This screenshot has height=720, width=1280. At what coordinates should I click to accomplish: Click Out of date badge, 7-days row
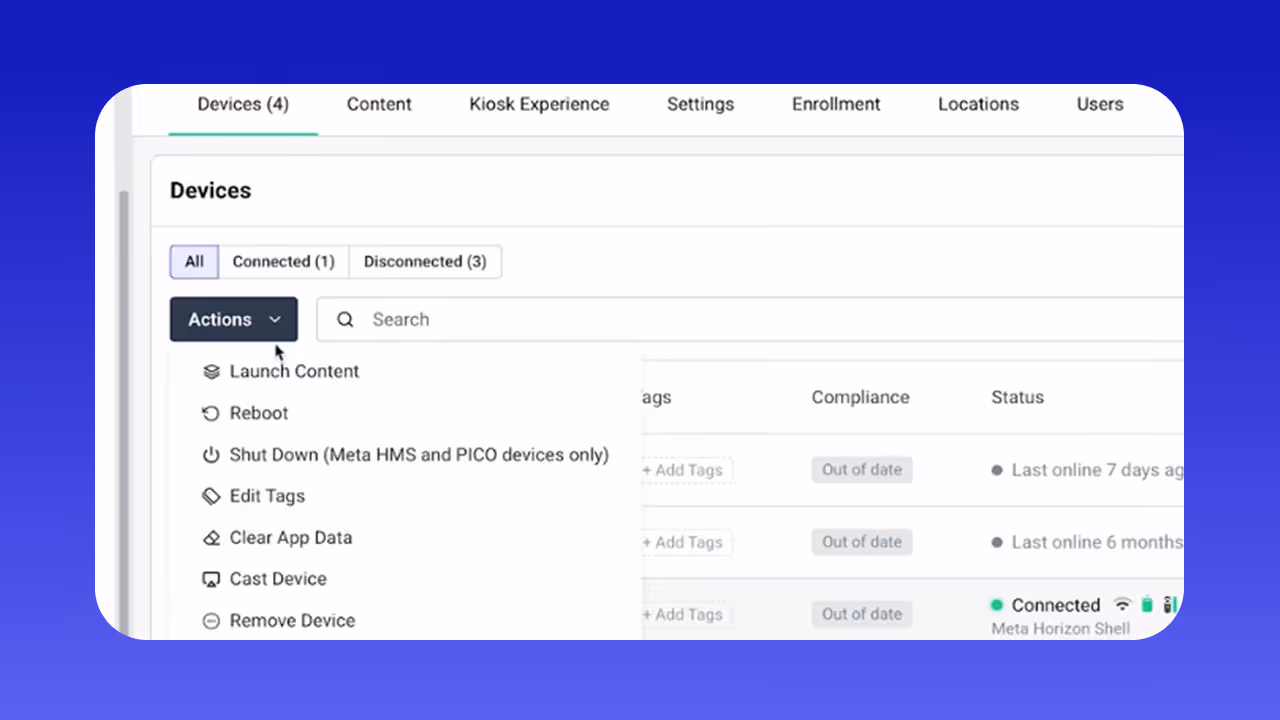tap(862, 470)
